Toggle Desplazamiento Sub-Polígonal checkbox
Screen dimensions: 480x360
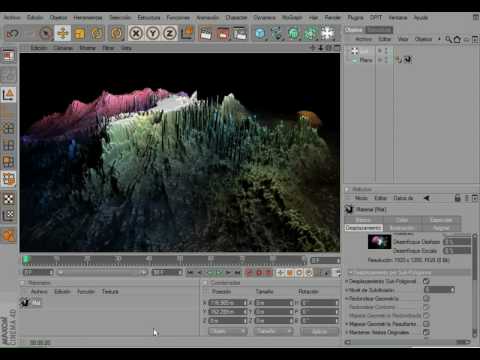coord(426,281)
